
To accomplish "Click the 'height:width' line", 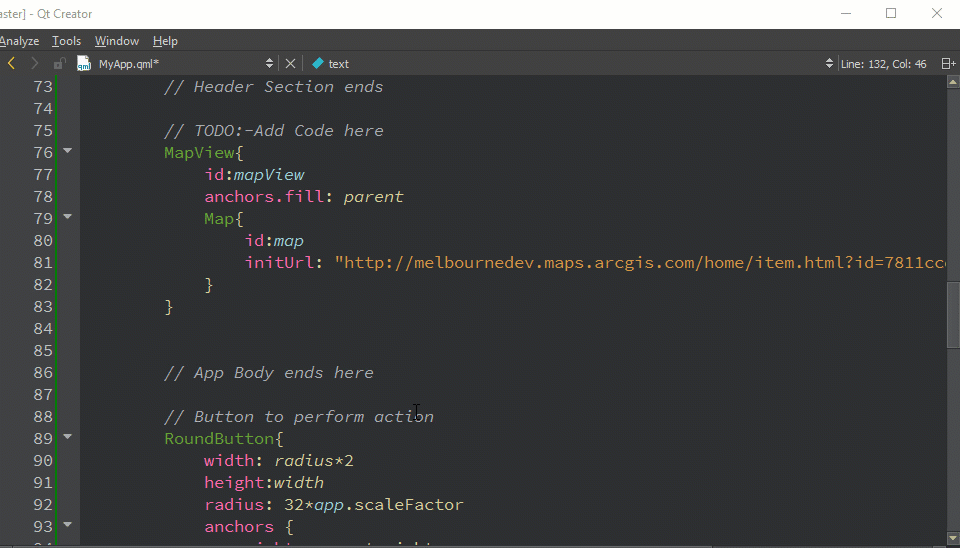I will tap(264, 482).
